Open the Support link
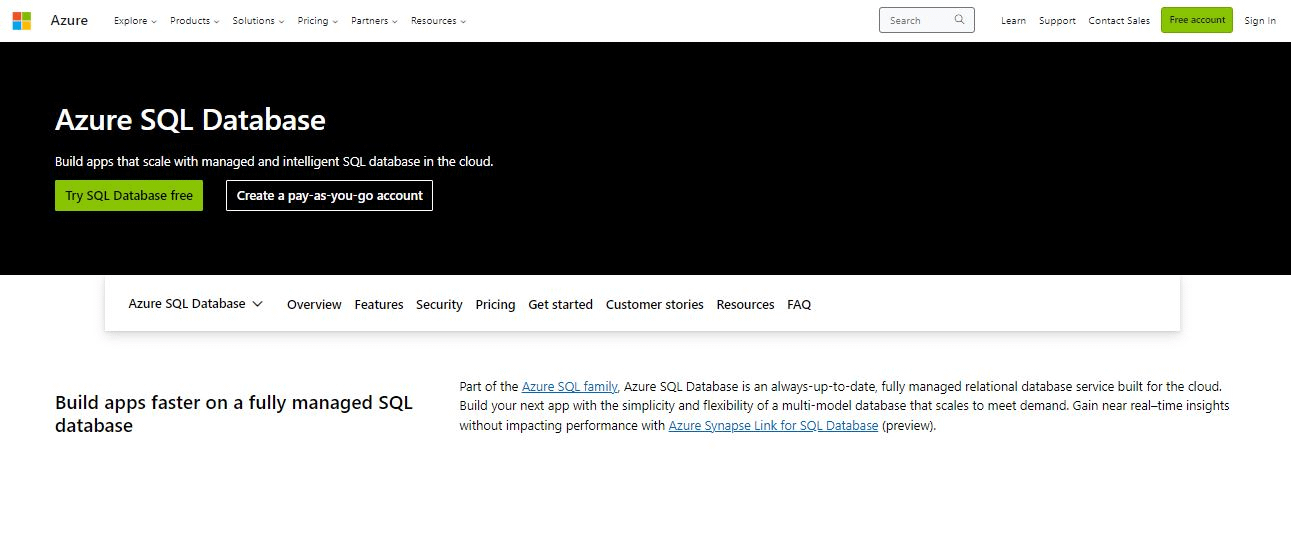Viewport: 1291px width, 541px height. [1057, 20]
